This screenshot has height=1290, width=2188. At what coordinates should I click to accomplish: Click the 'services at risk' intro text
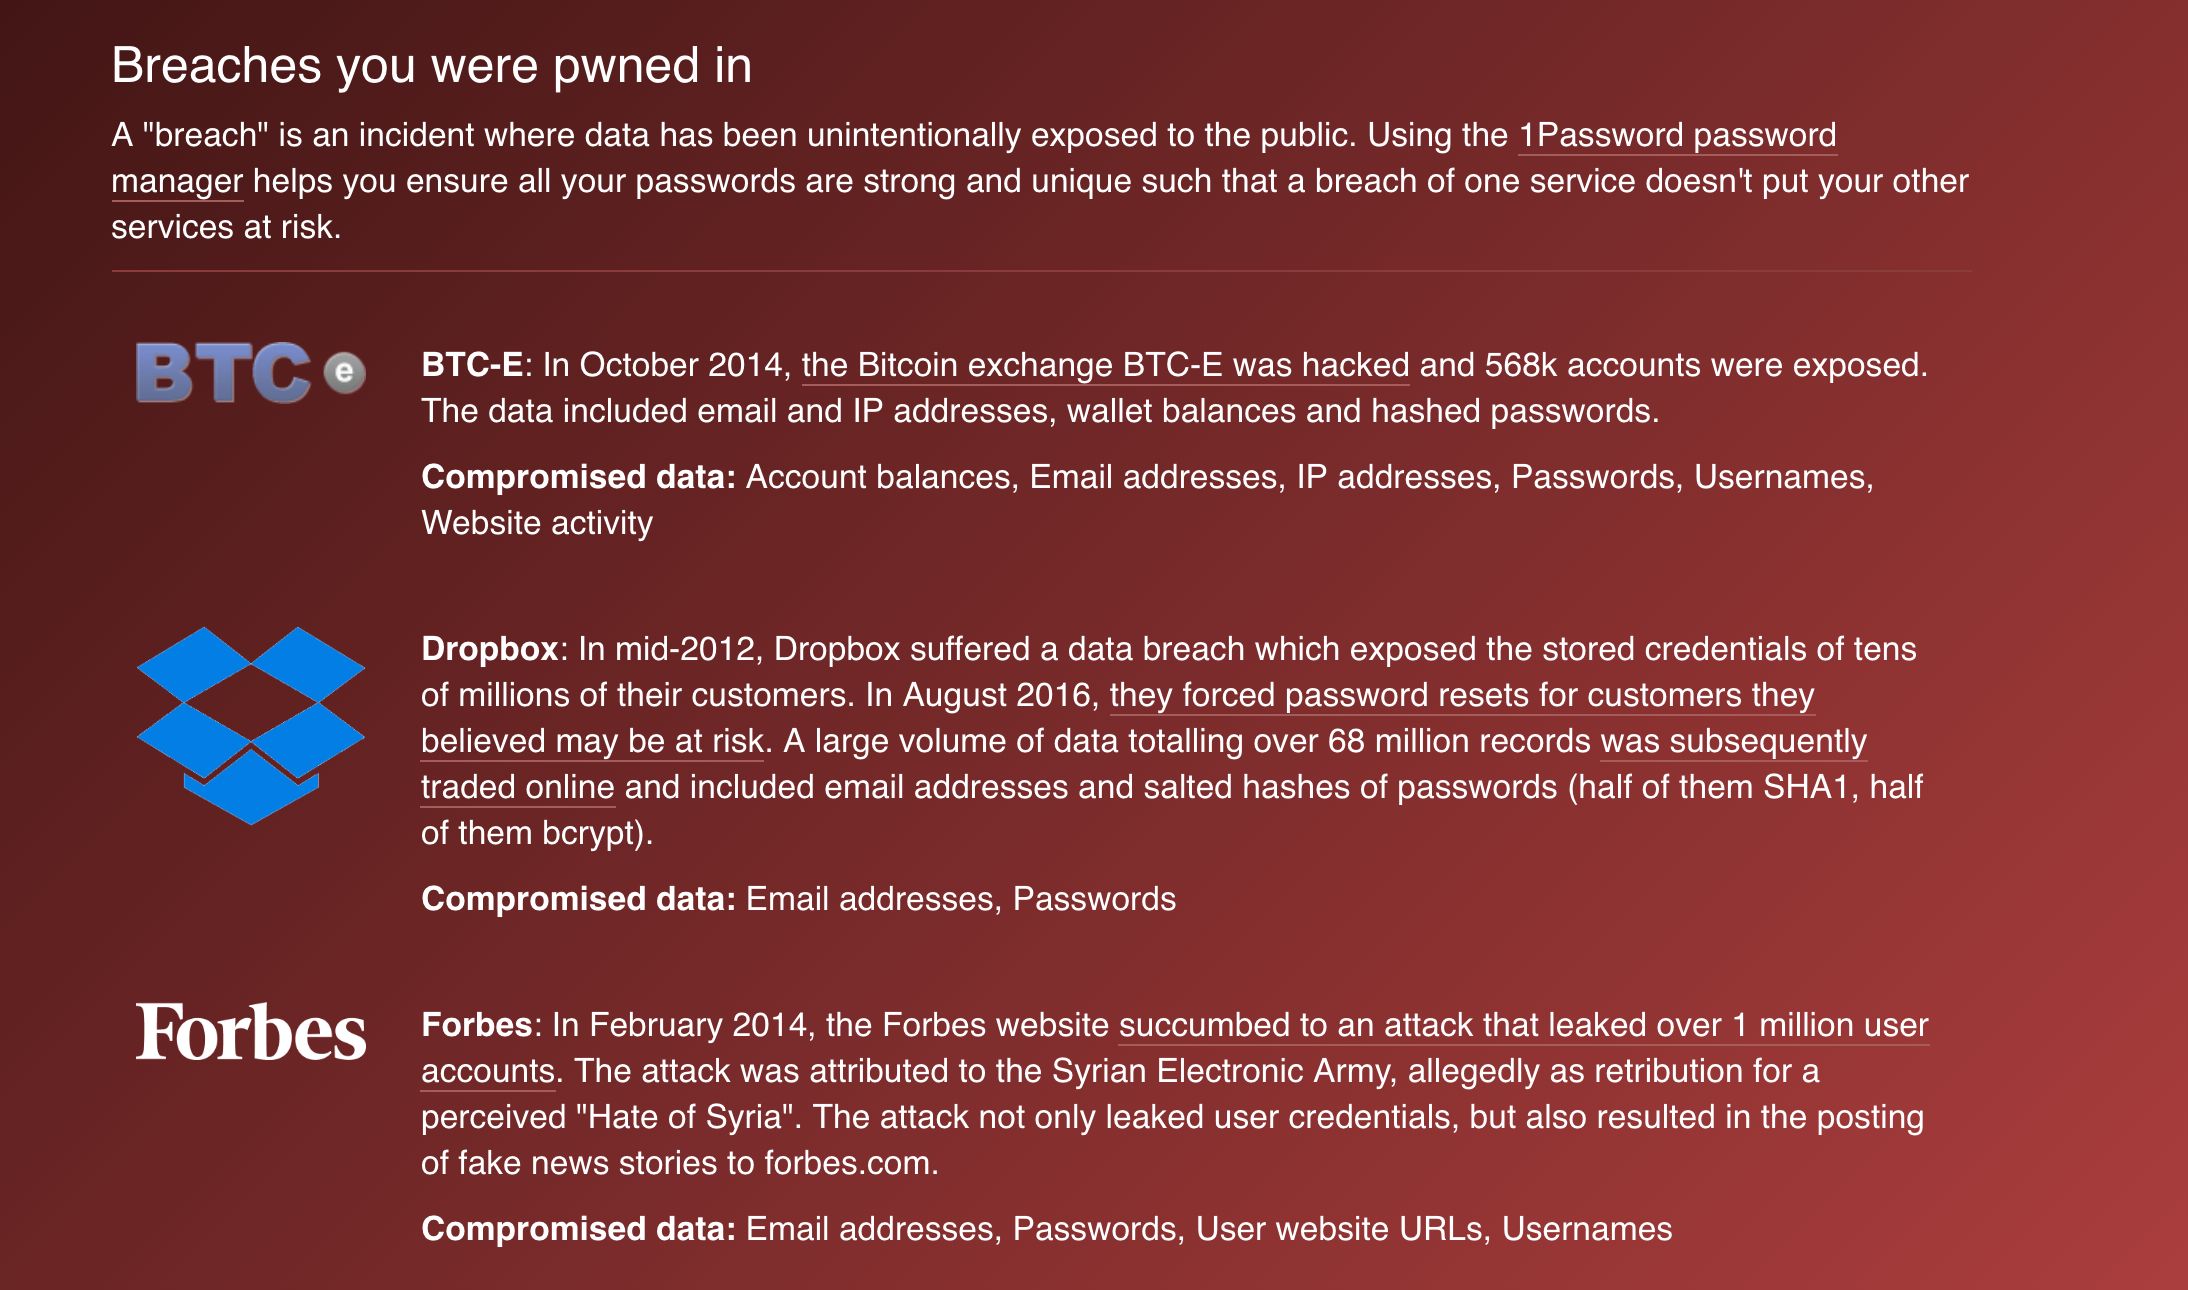[x=225, y=227]
